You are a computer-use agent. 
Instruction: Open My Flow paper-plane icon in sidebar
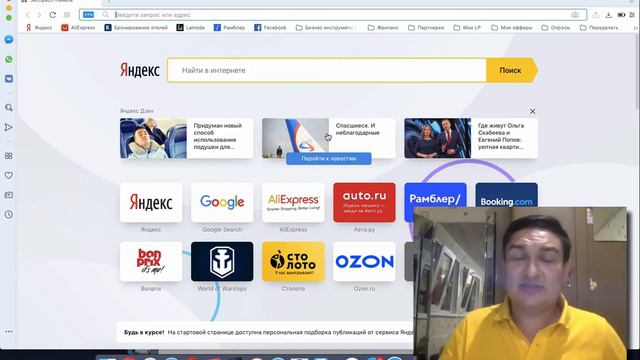(x=9, y=127)
